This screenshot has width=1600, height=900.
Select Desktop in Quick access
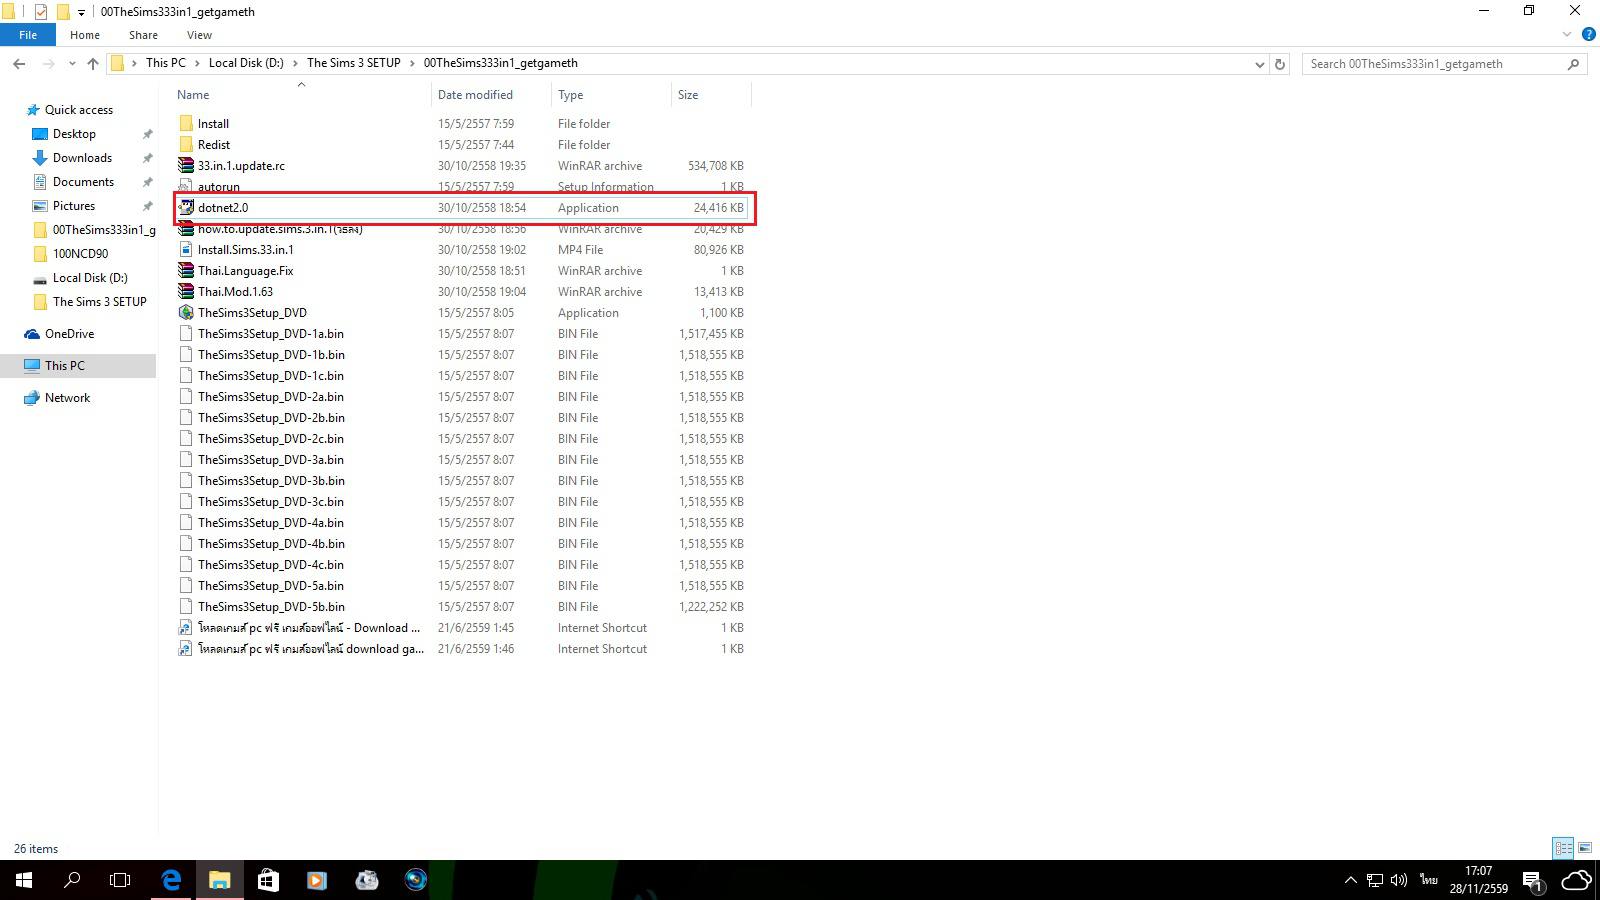[74, 134]
